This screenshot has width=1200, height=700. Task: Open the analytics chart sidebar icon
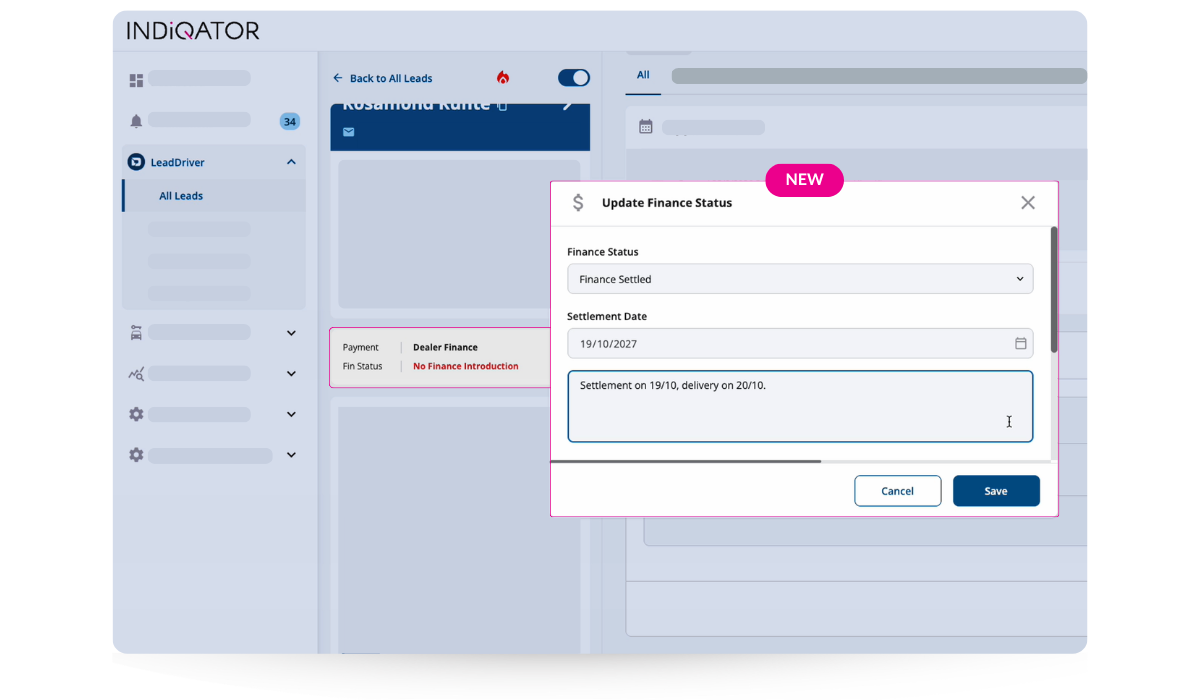(x=136, y=374)
